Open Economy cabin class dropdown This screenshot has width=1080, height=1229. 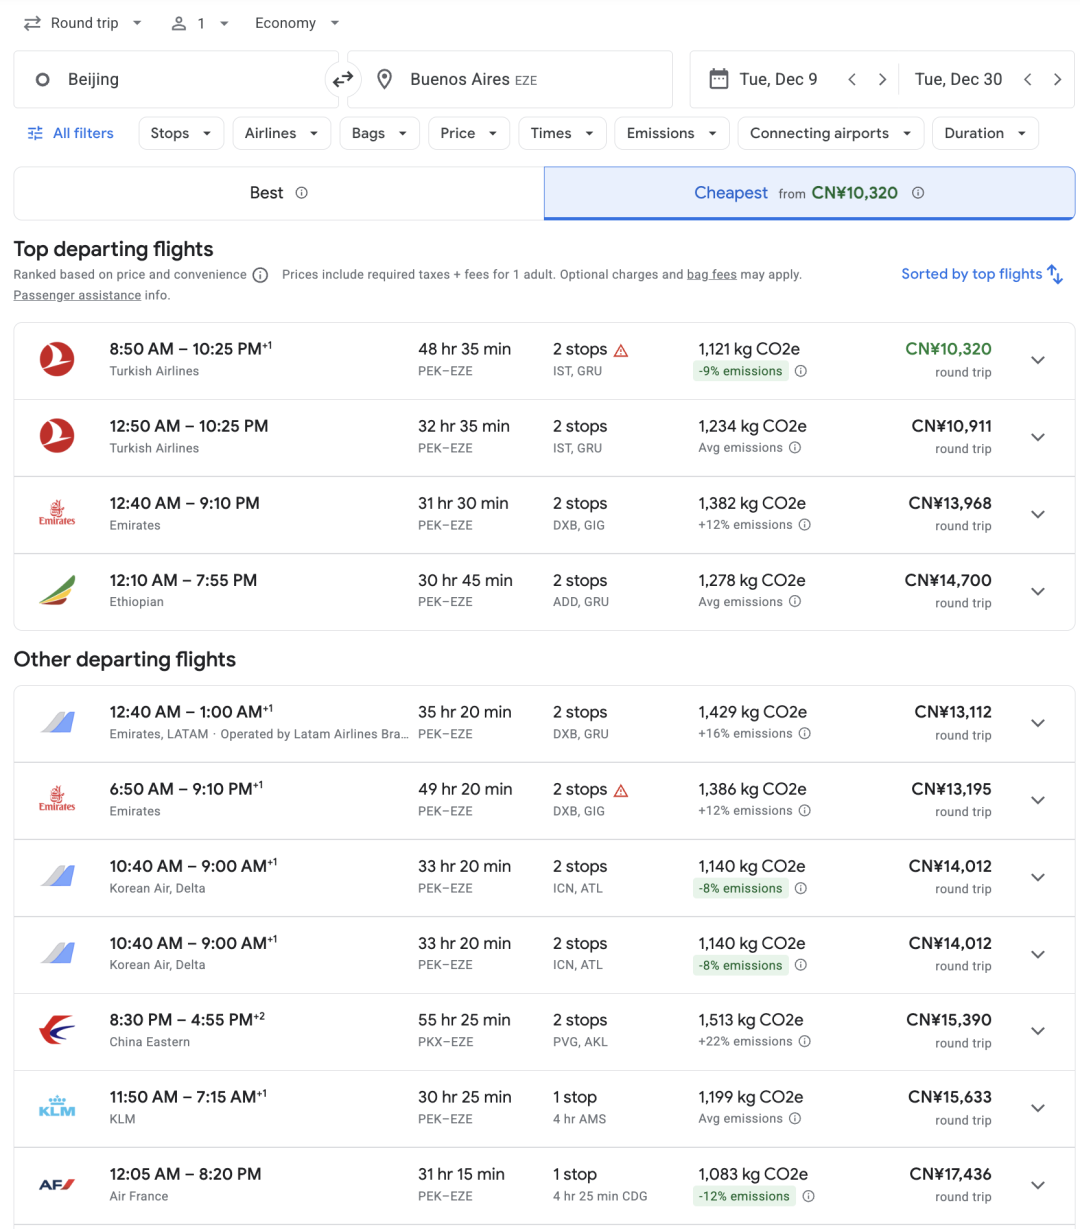coord(297,23)
